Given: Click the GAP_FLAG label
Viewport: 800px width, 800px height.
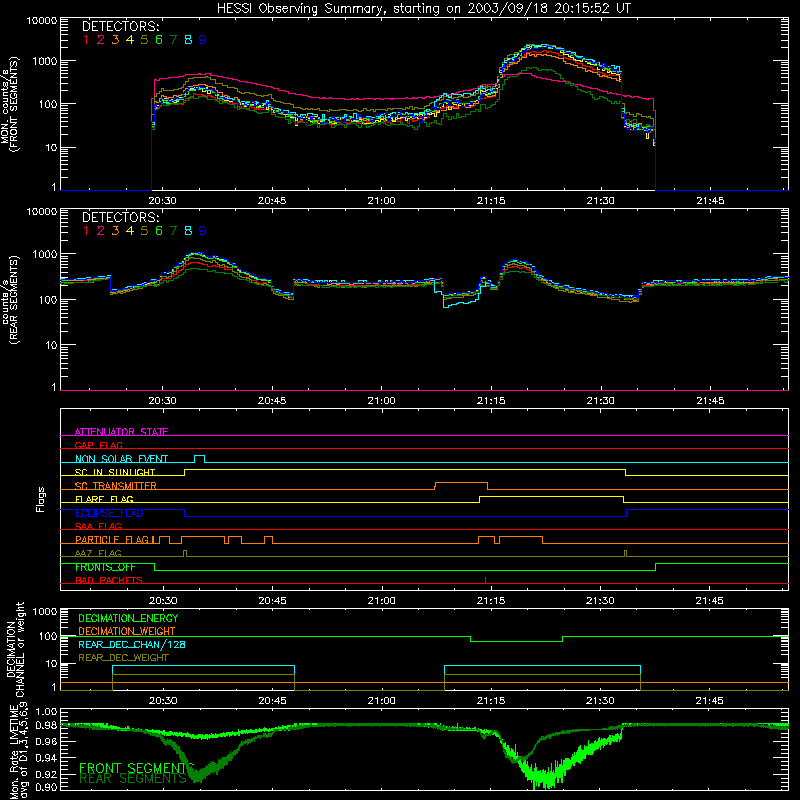Looking at the screenshot, I should click(98, 445).
